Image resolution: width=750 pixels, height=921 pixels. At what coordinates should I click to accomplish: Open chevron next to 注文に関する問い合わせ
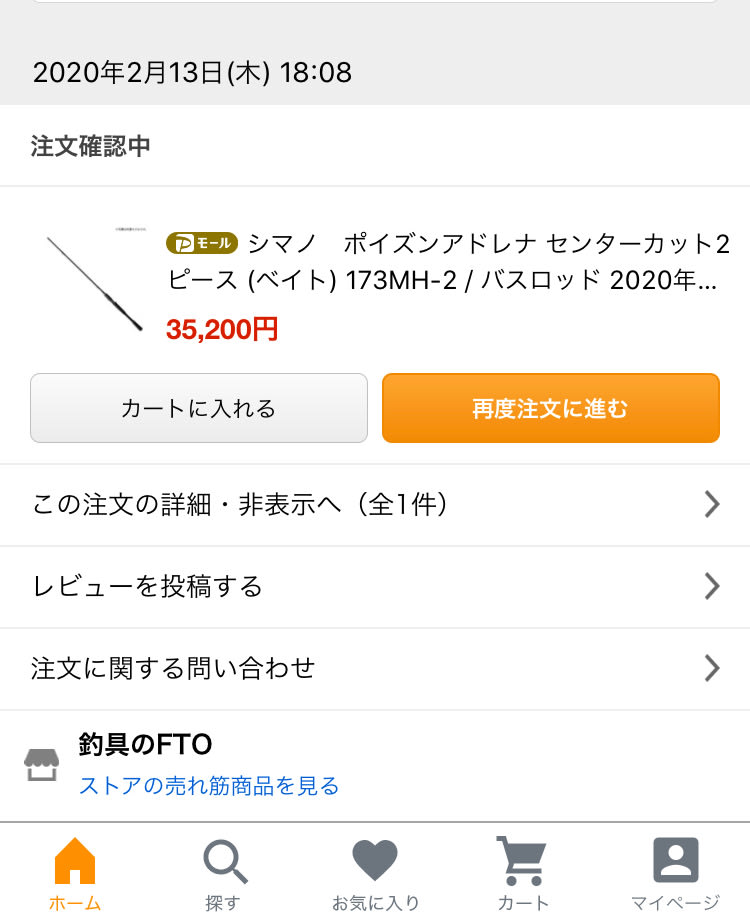pos(712,668)
